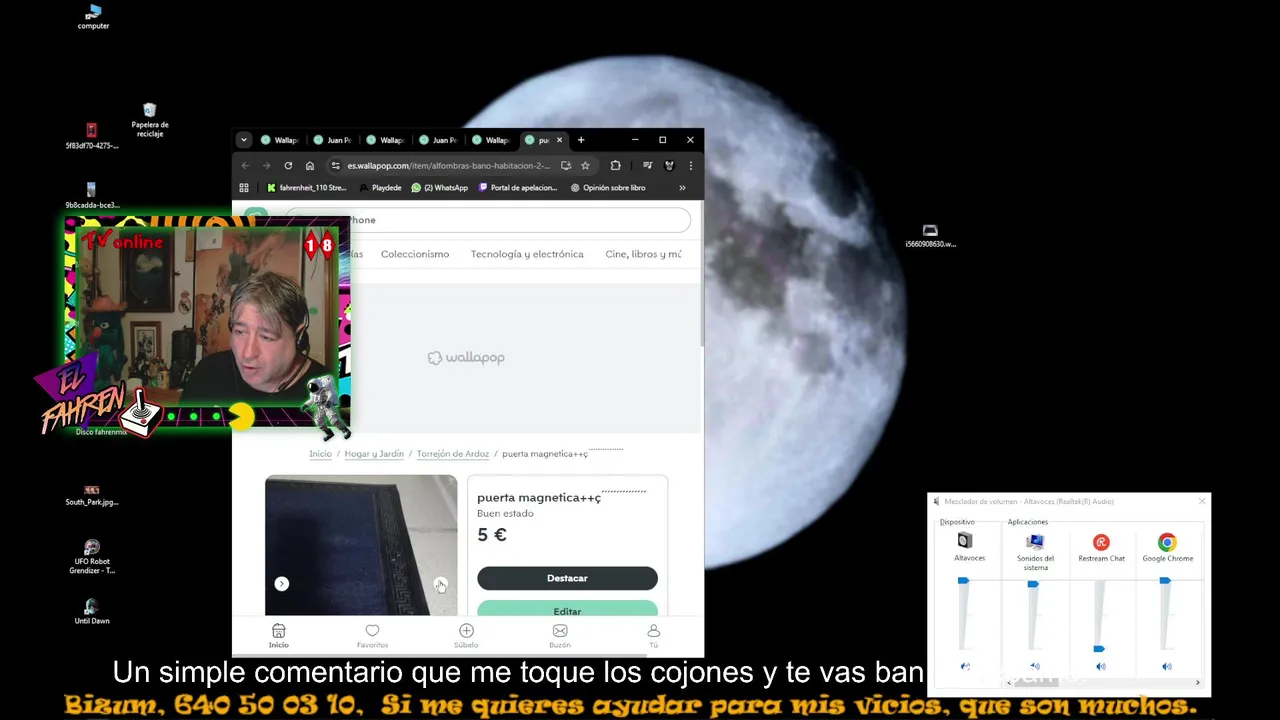Open Opinión sobre libro bookmark
The width and height of the screenshot is (1280, 720).
[608, 188]
